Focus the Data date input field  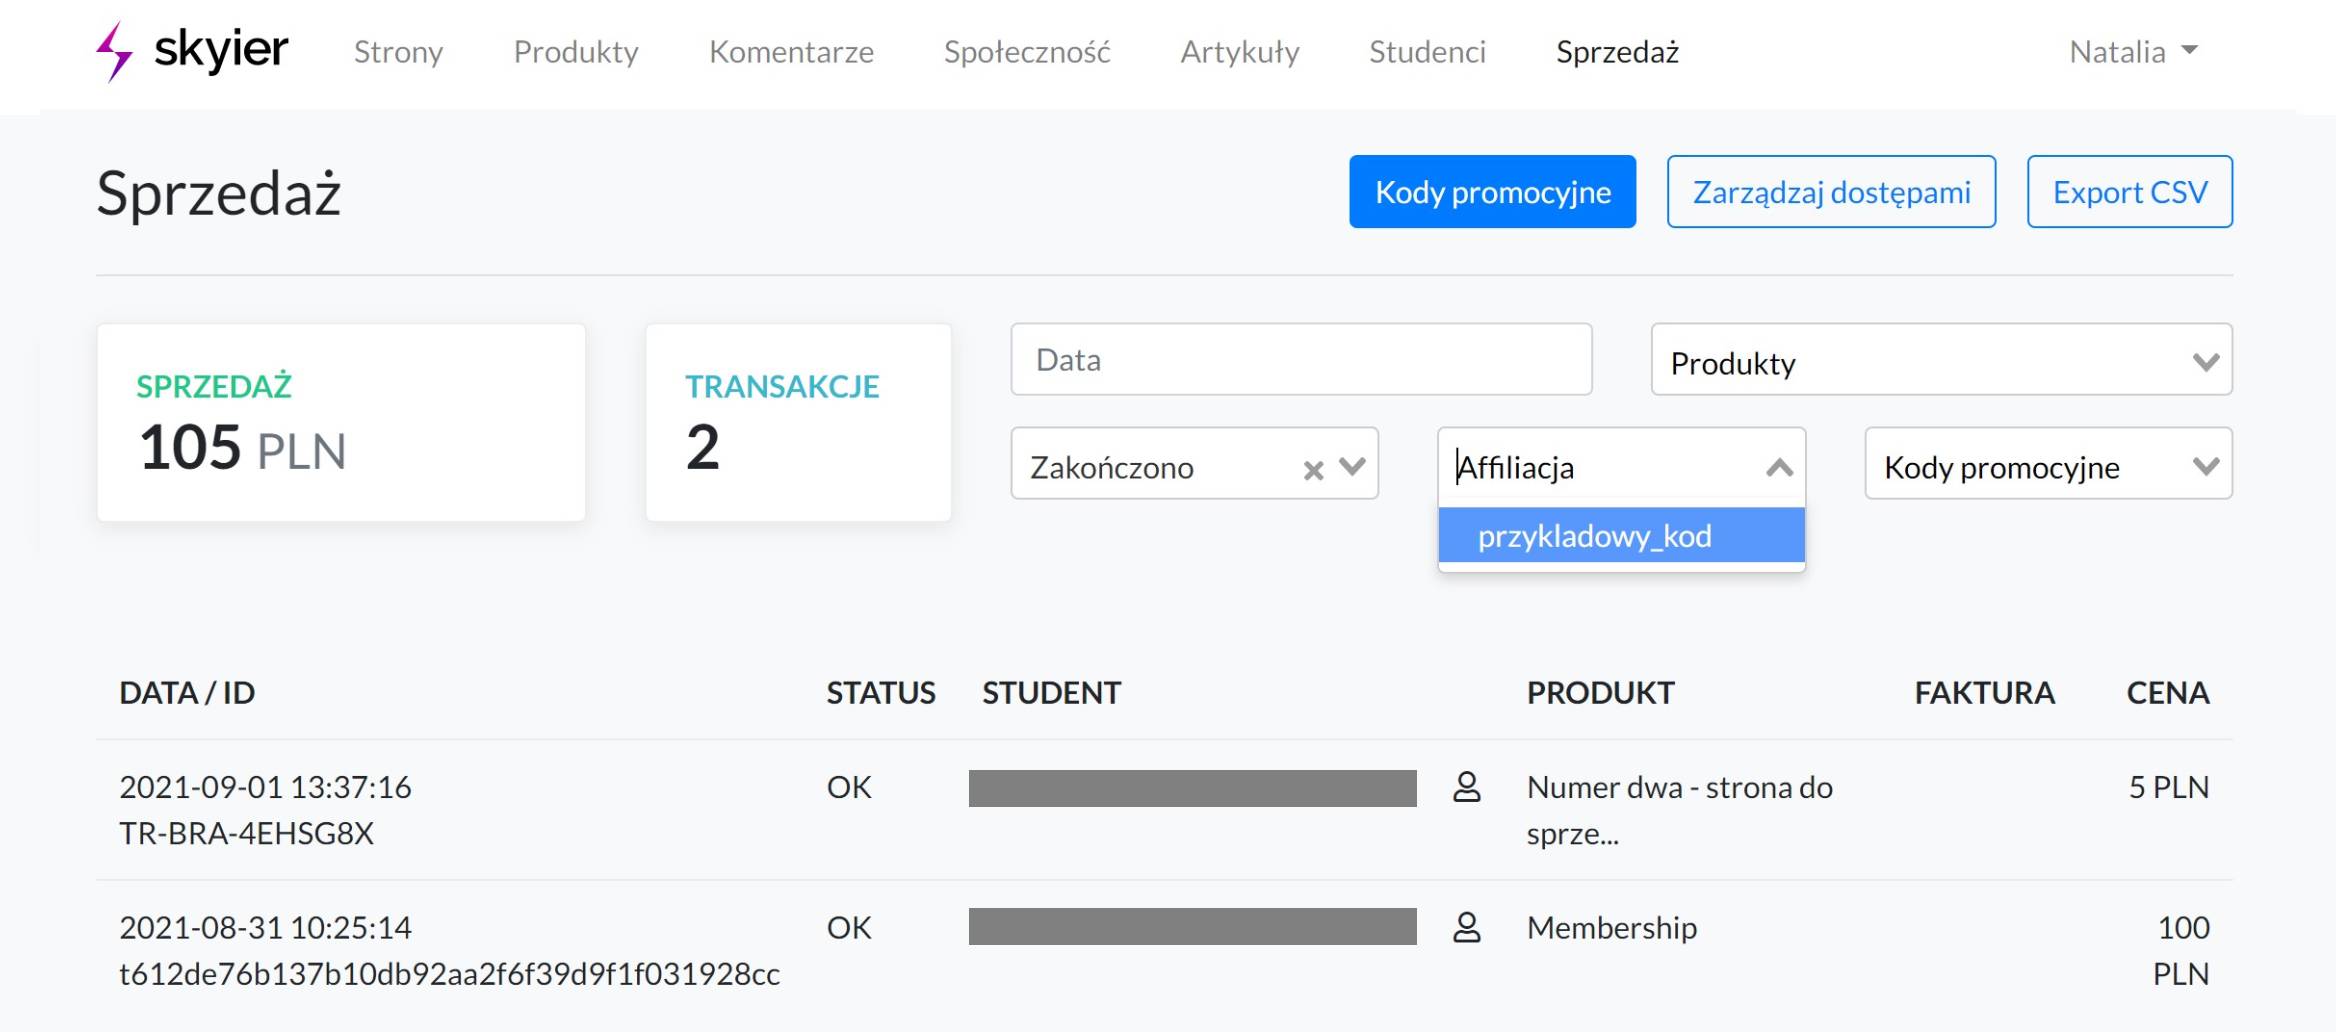pyautogui.click(x=1301, y=360)
